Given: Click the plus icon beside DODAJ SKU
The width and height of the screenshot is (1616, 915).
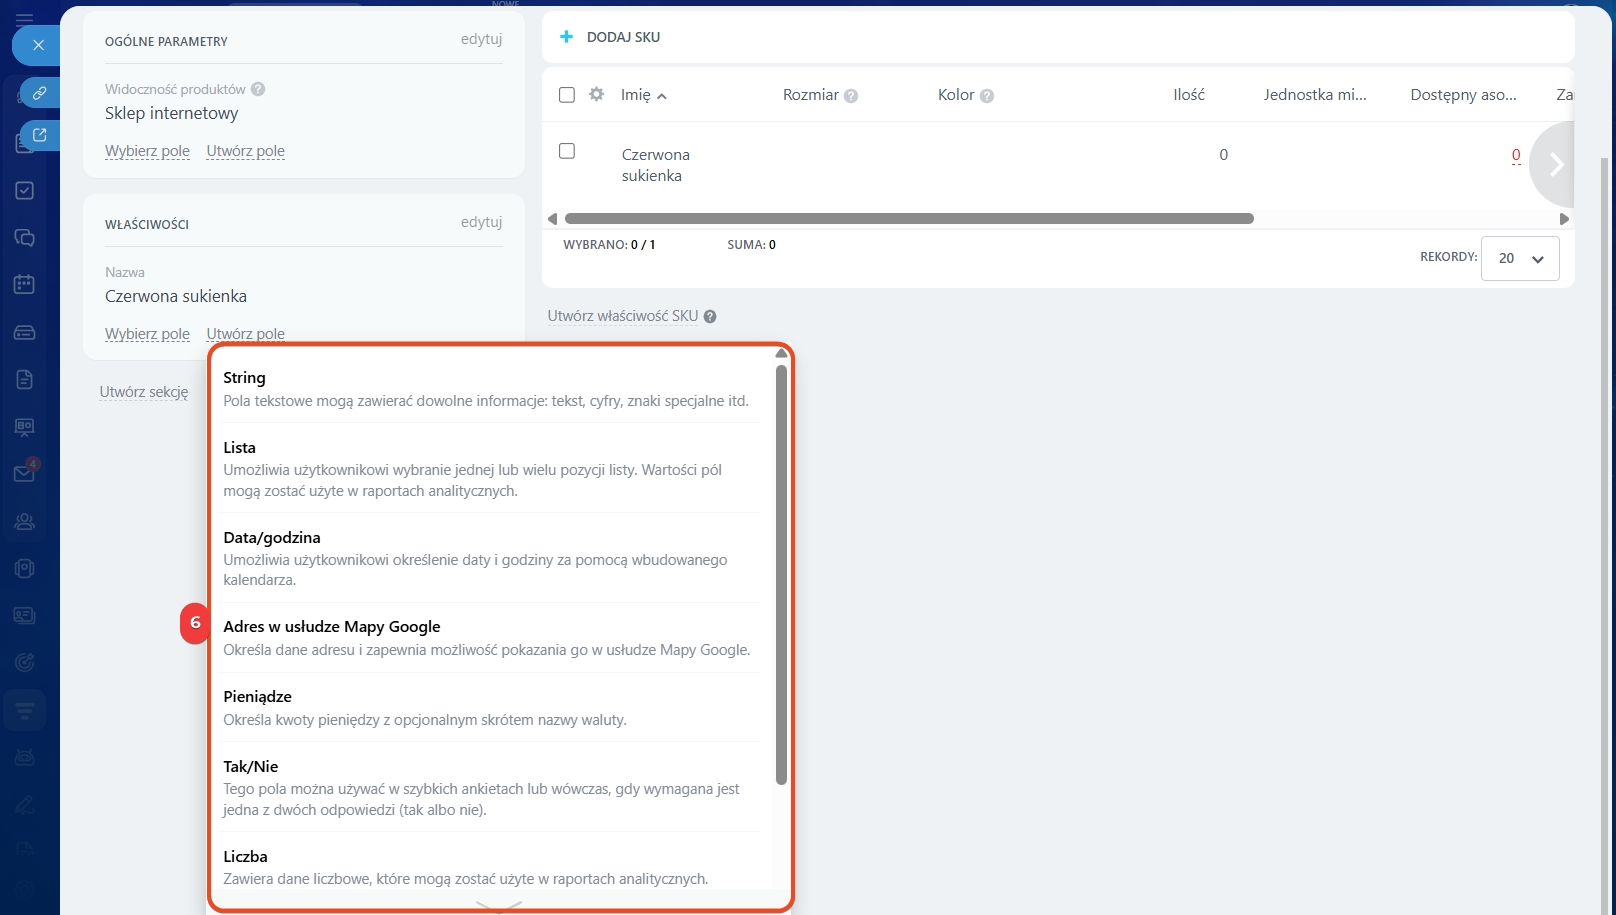Looking at the screenshot, I should [x=566, y=37].
